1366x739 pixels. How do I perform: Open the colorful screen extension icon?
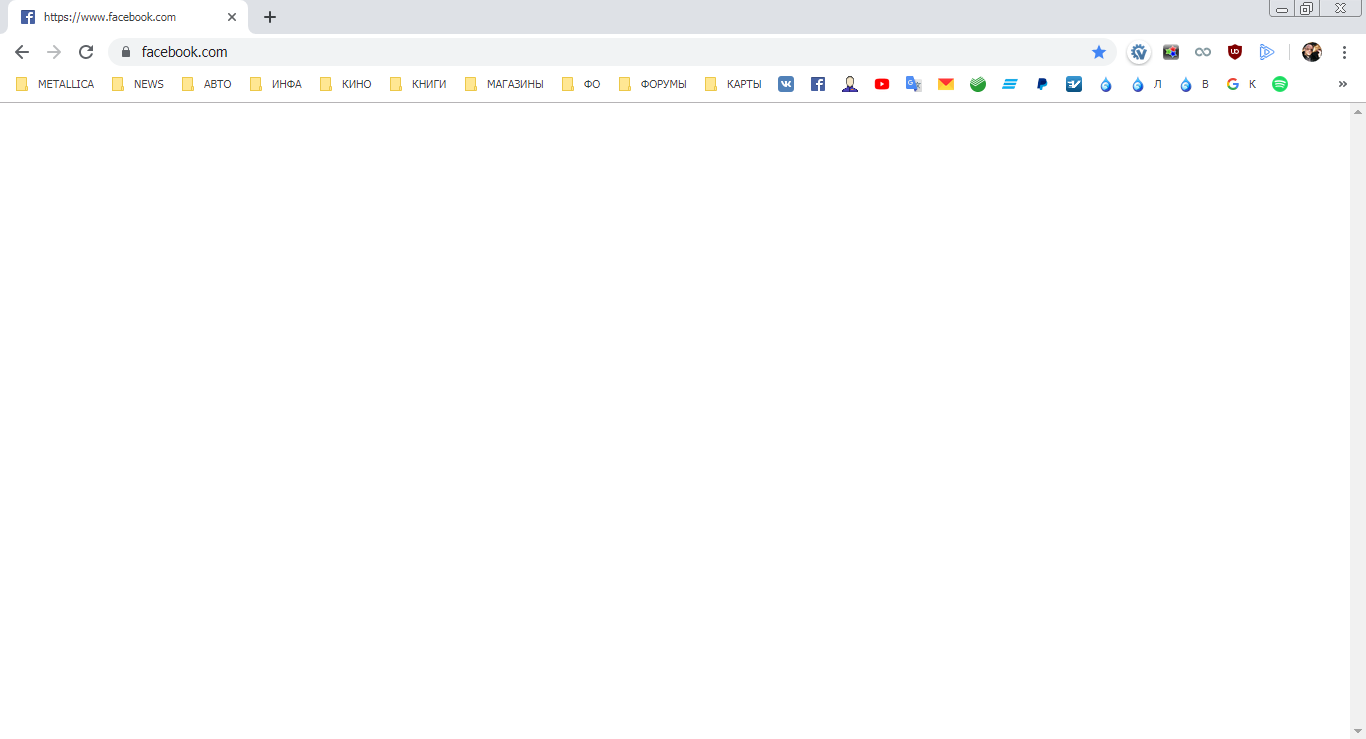[1171, 52]
